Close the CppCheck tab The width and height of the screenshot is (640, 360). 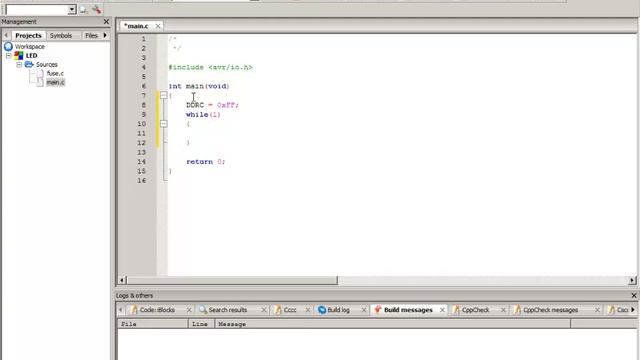click(503, 310)
